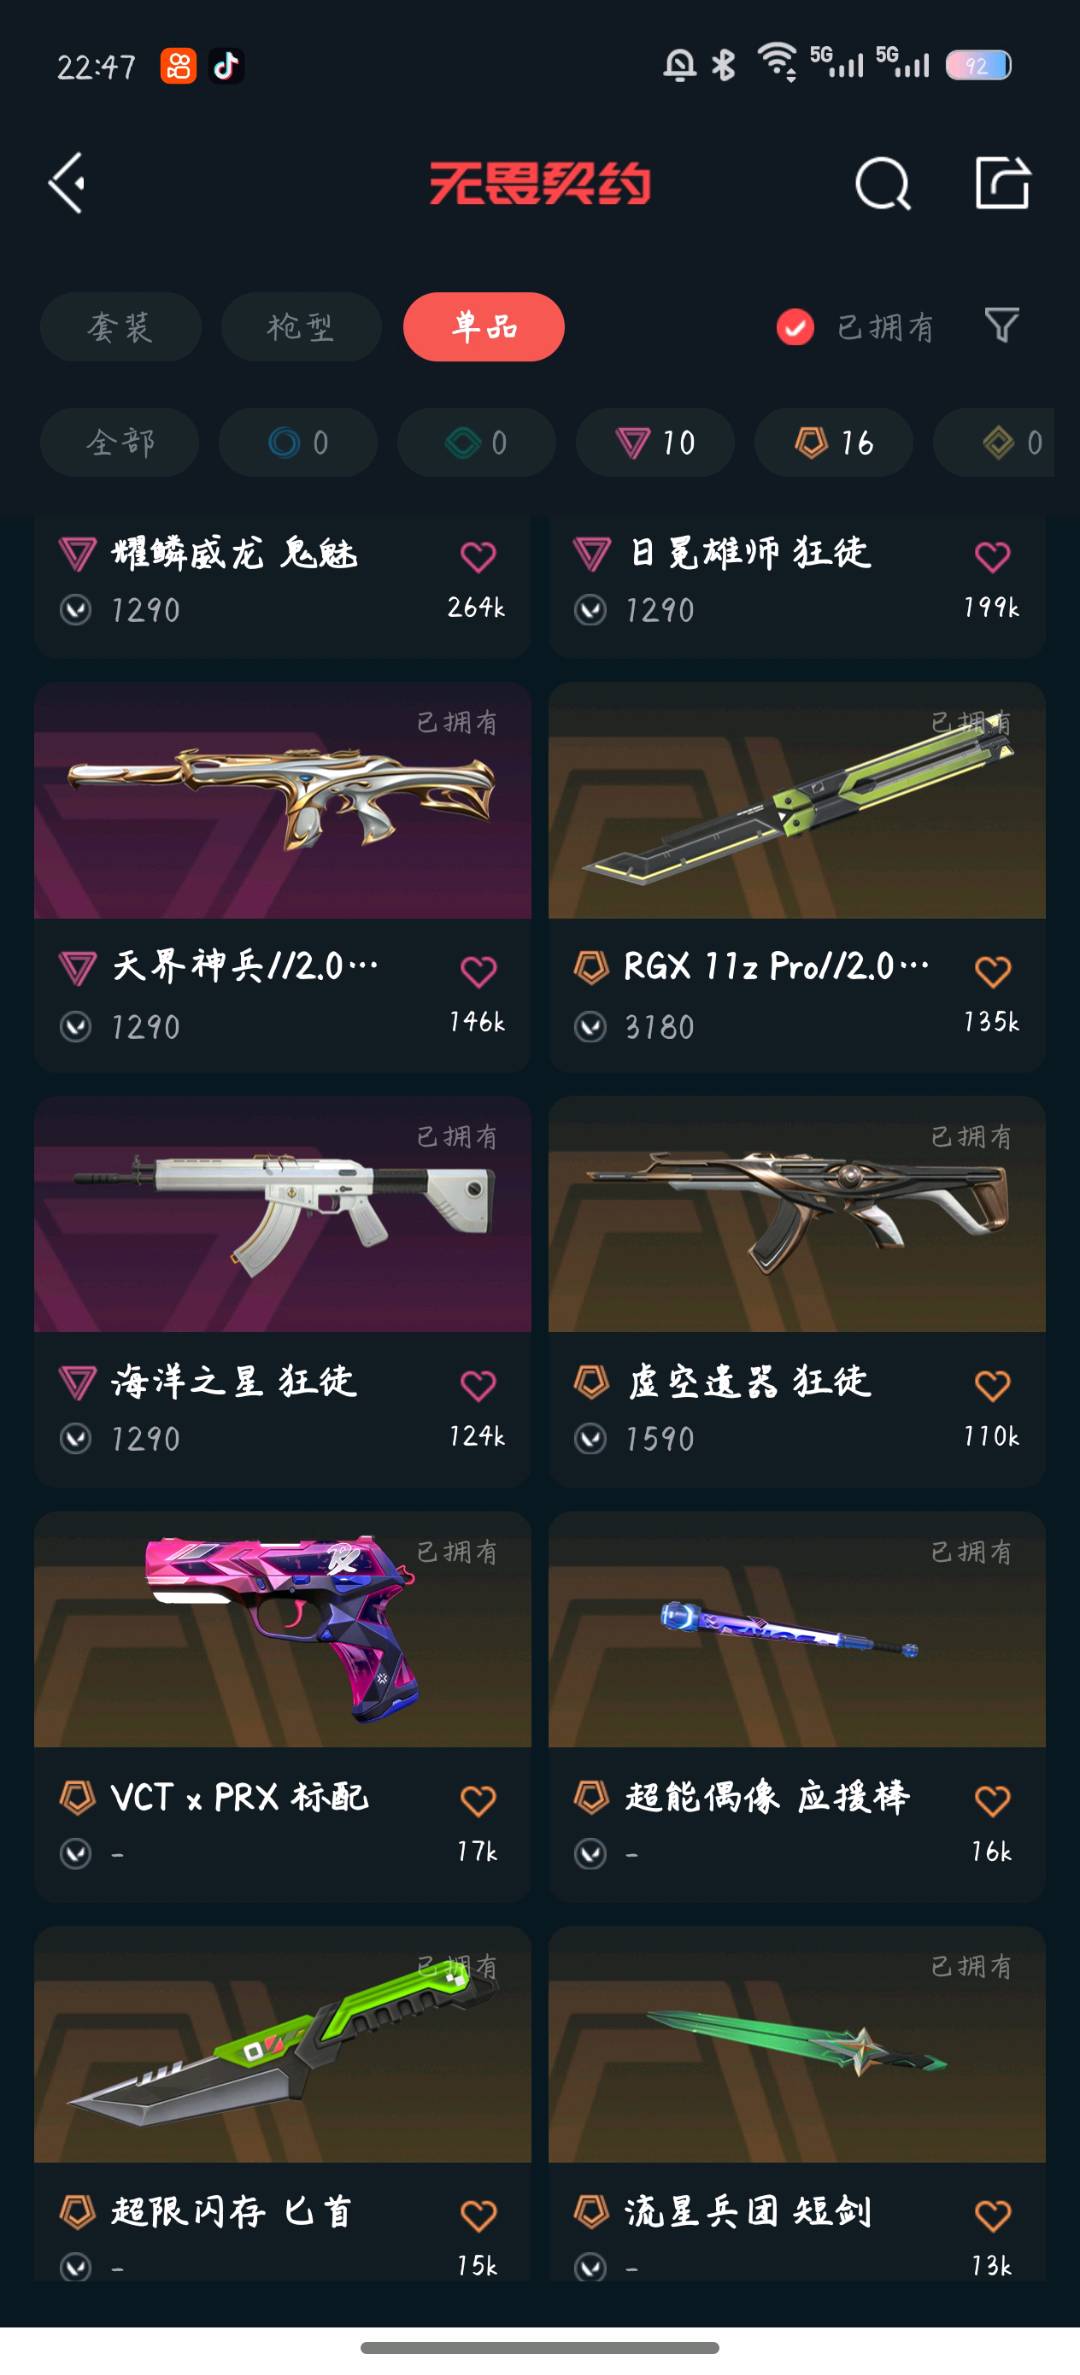Favorite the 超能偶像 应援棒 heart
Viewport: 1080px width, 2375px height.
(x=992, y=1800)
